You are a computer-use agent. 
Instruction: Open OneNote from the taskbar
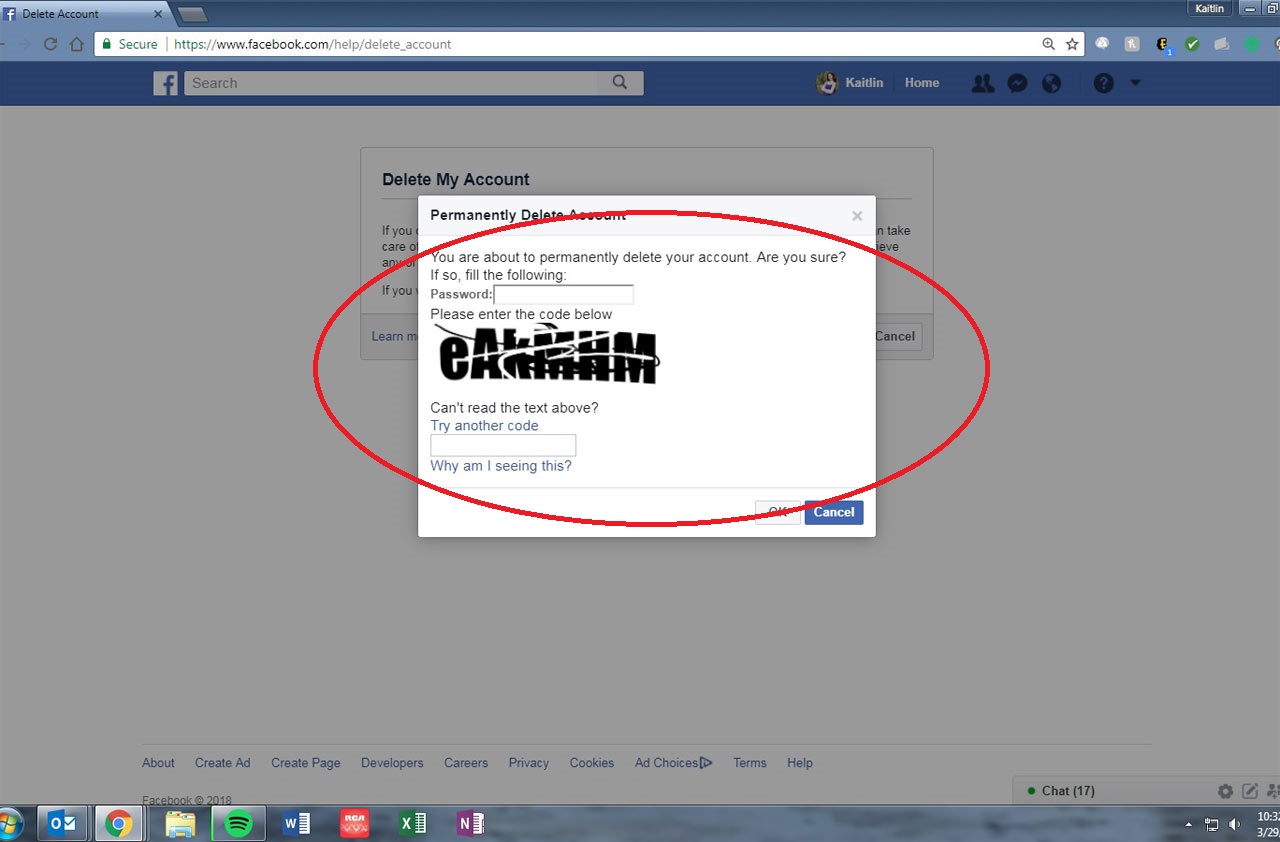pyautogui.click(x=470, y=824)
